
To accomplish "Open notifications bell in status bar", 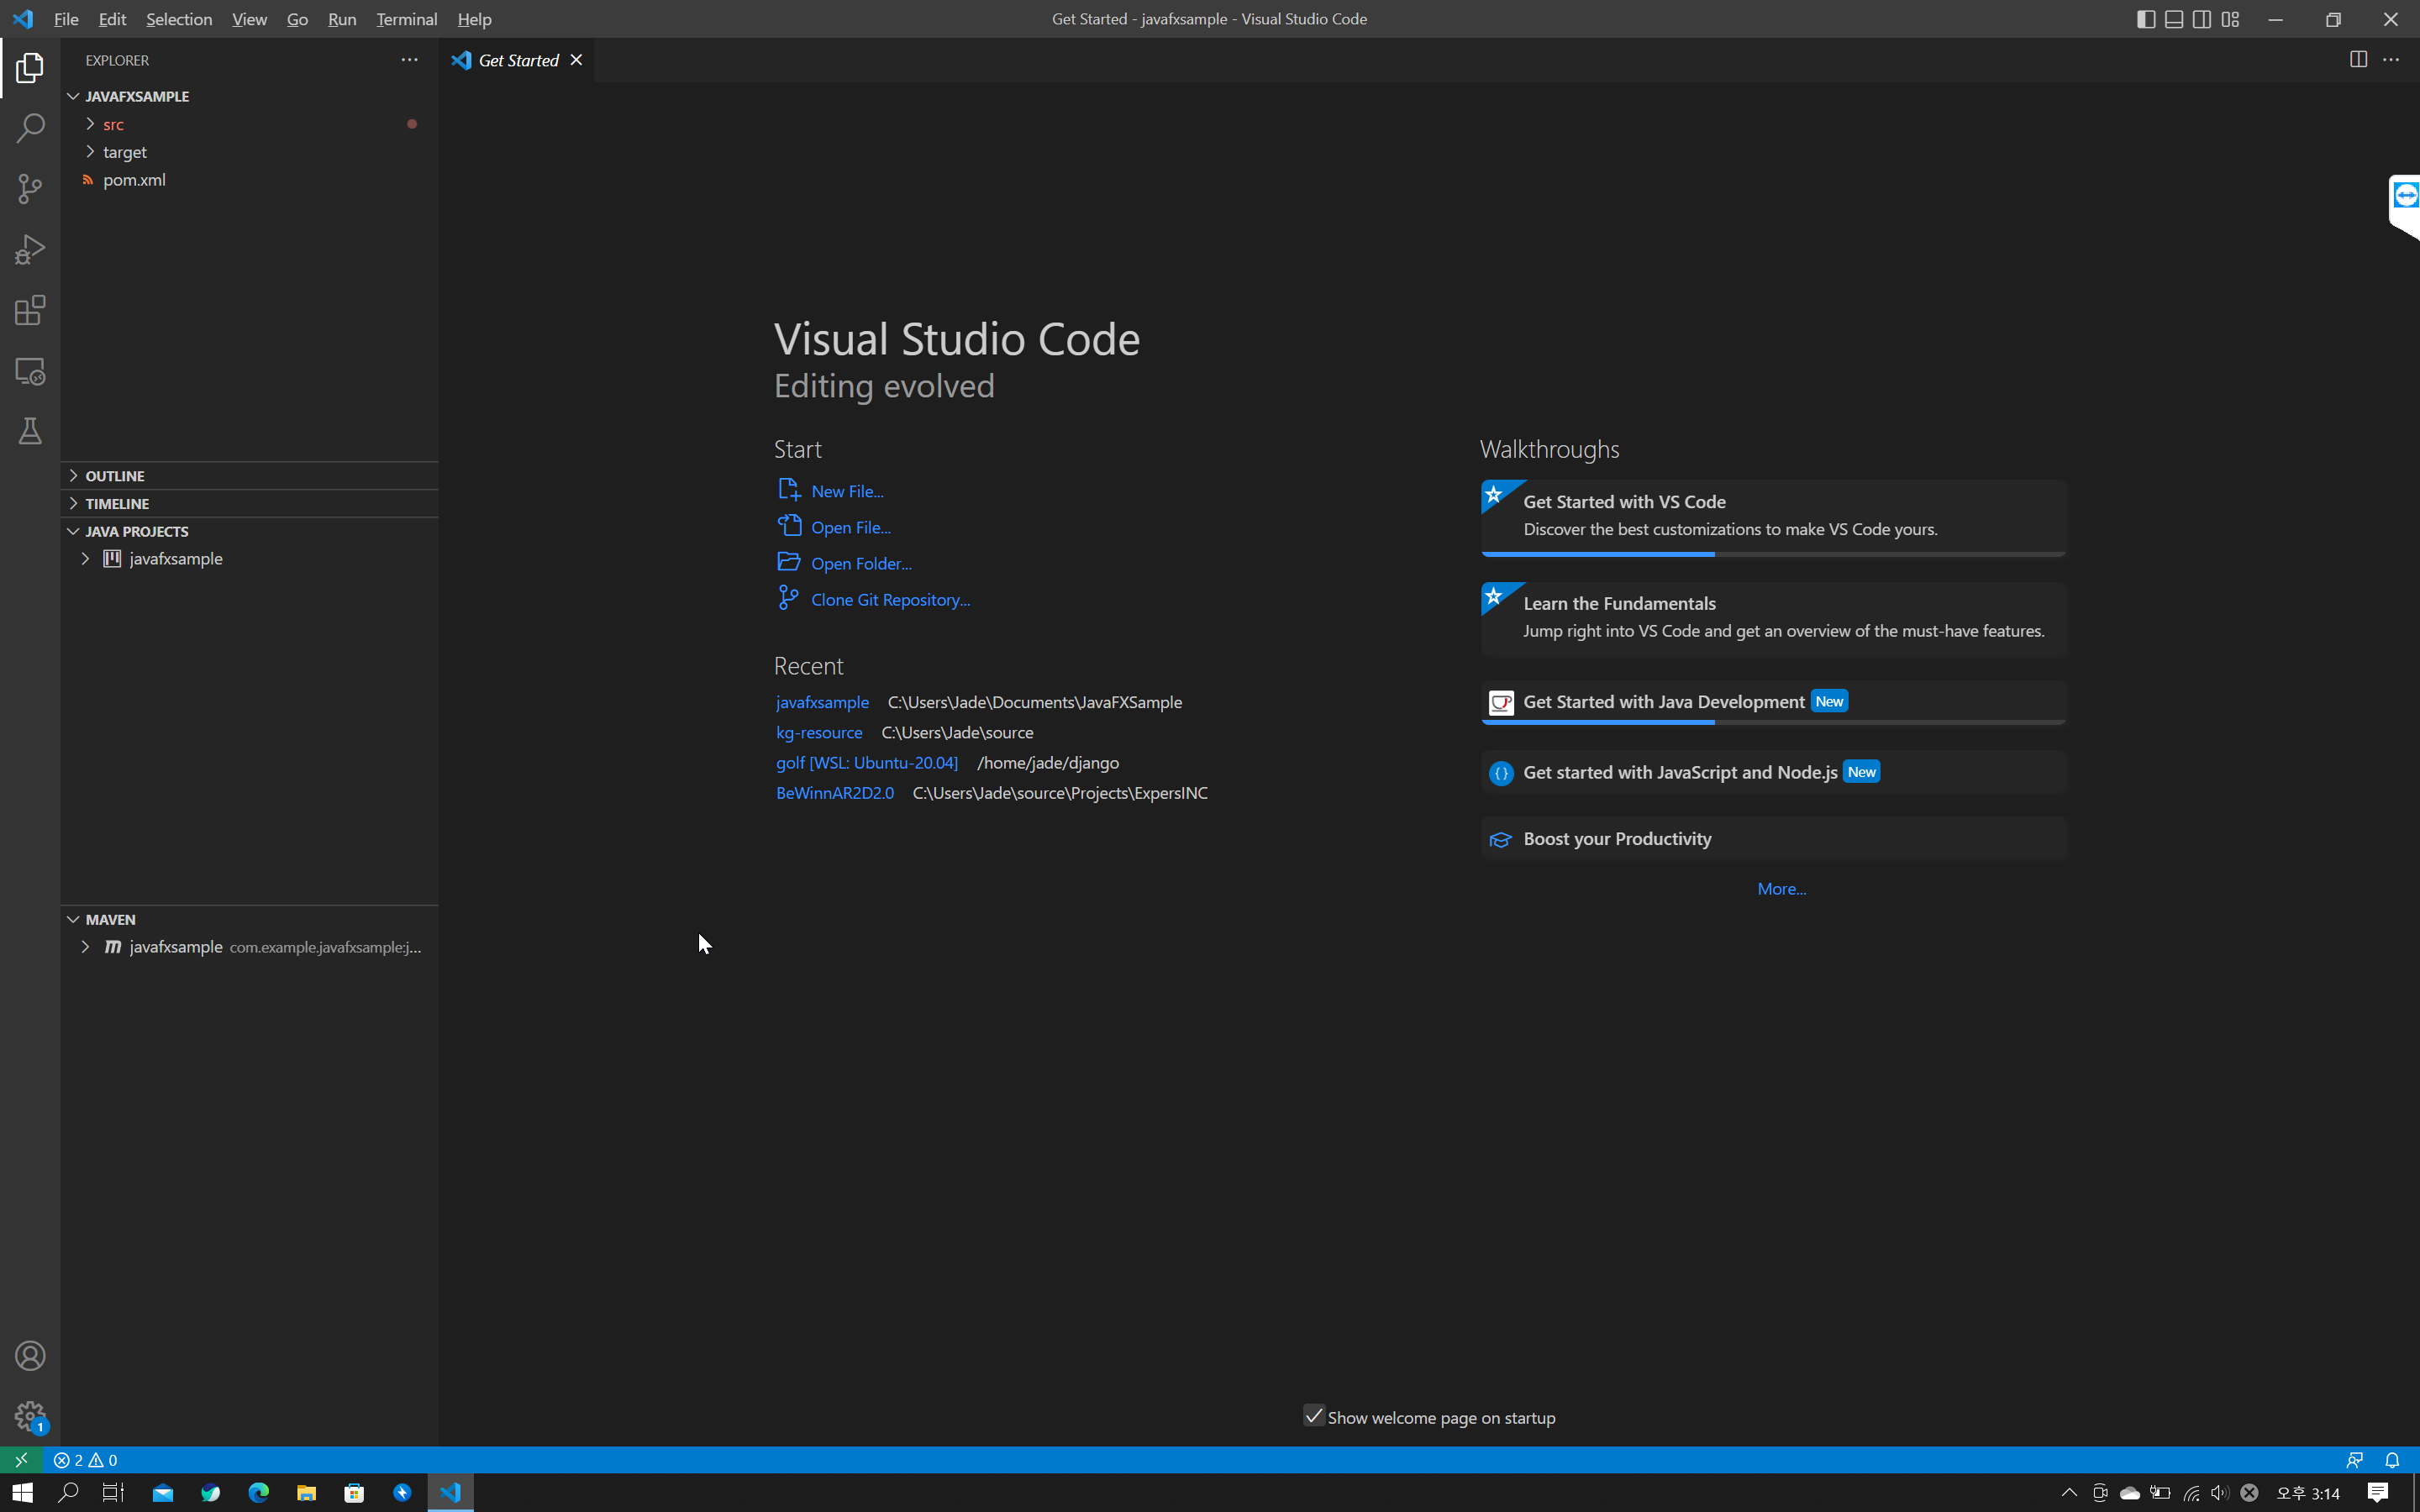I will [x=2392, y=1459].
